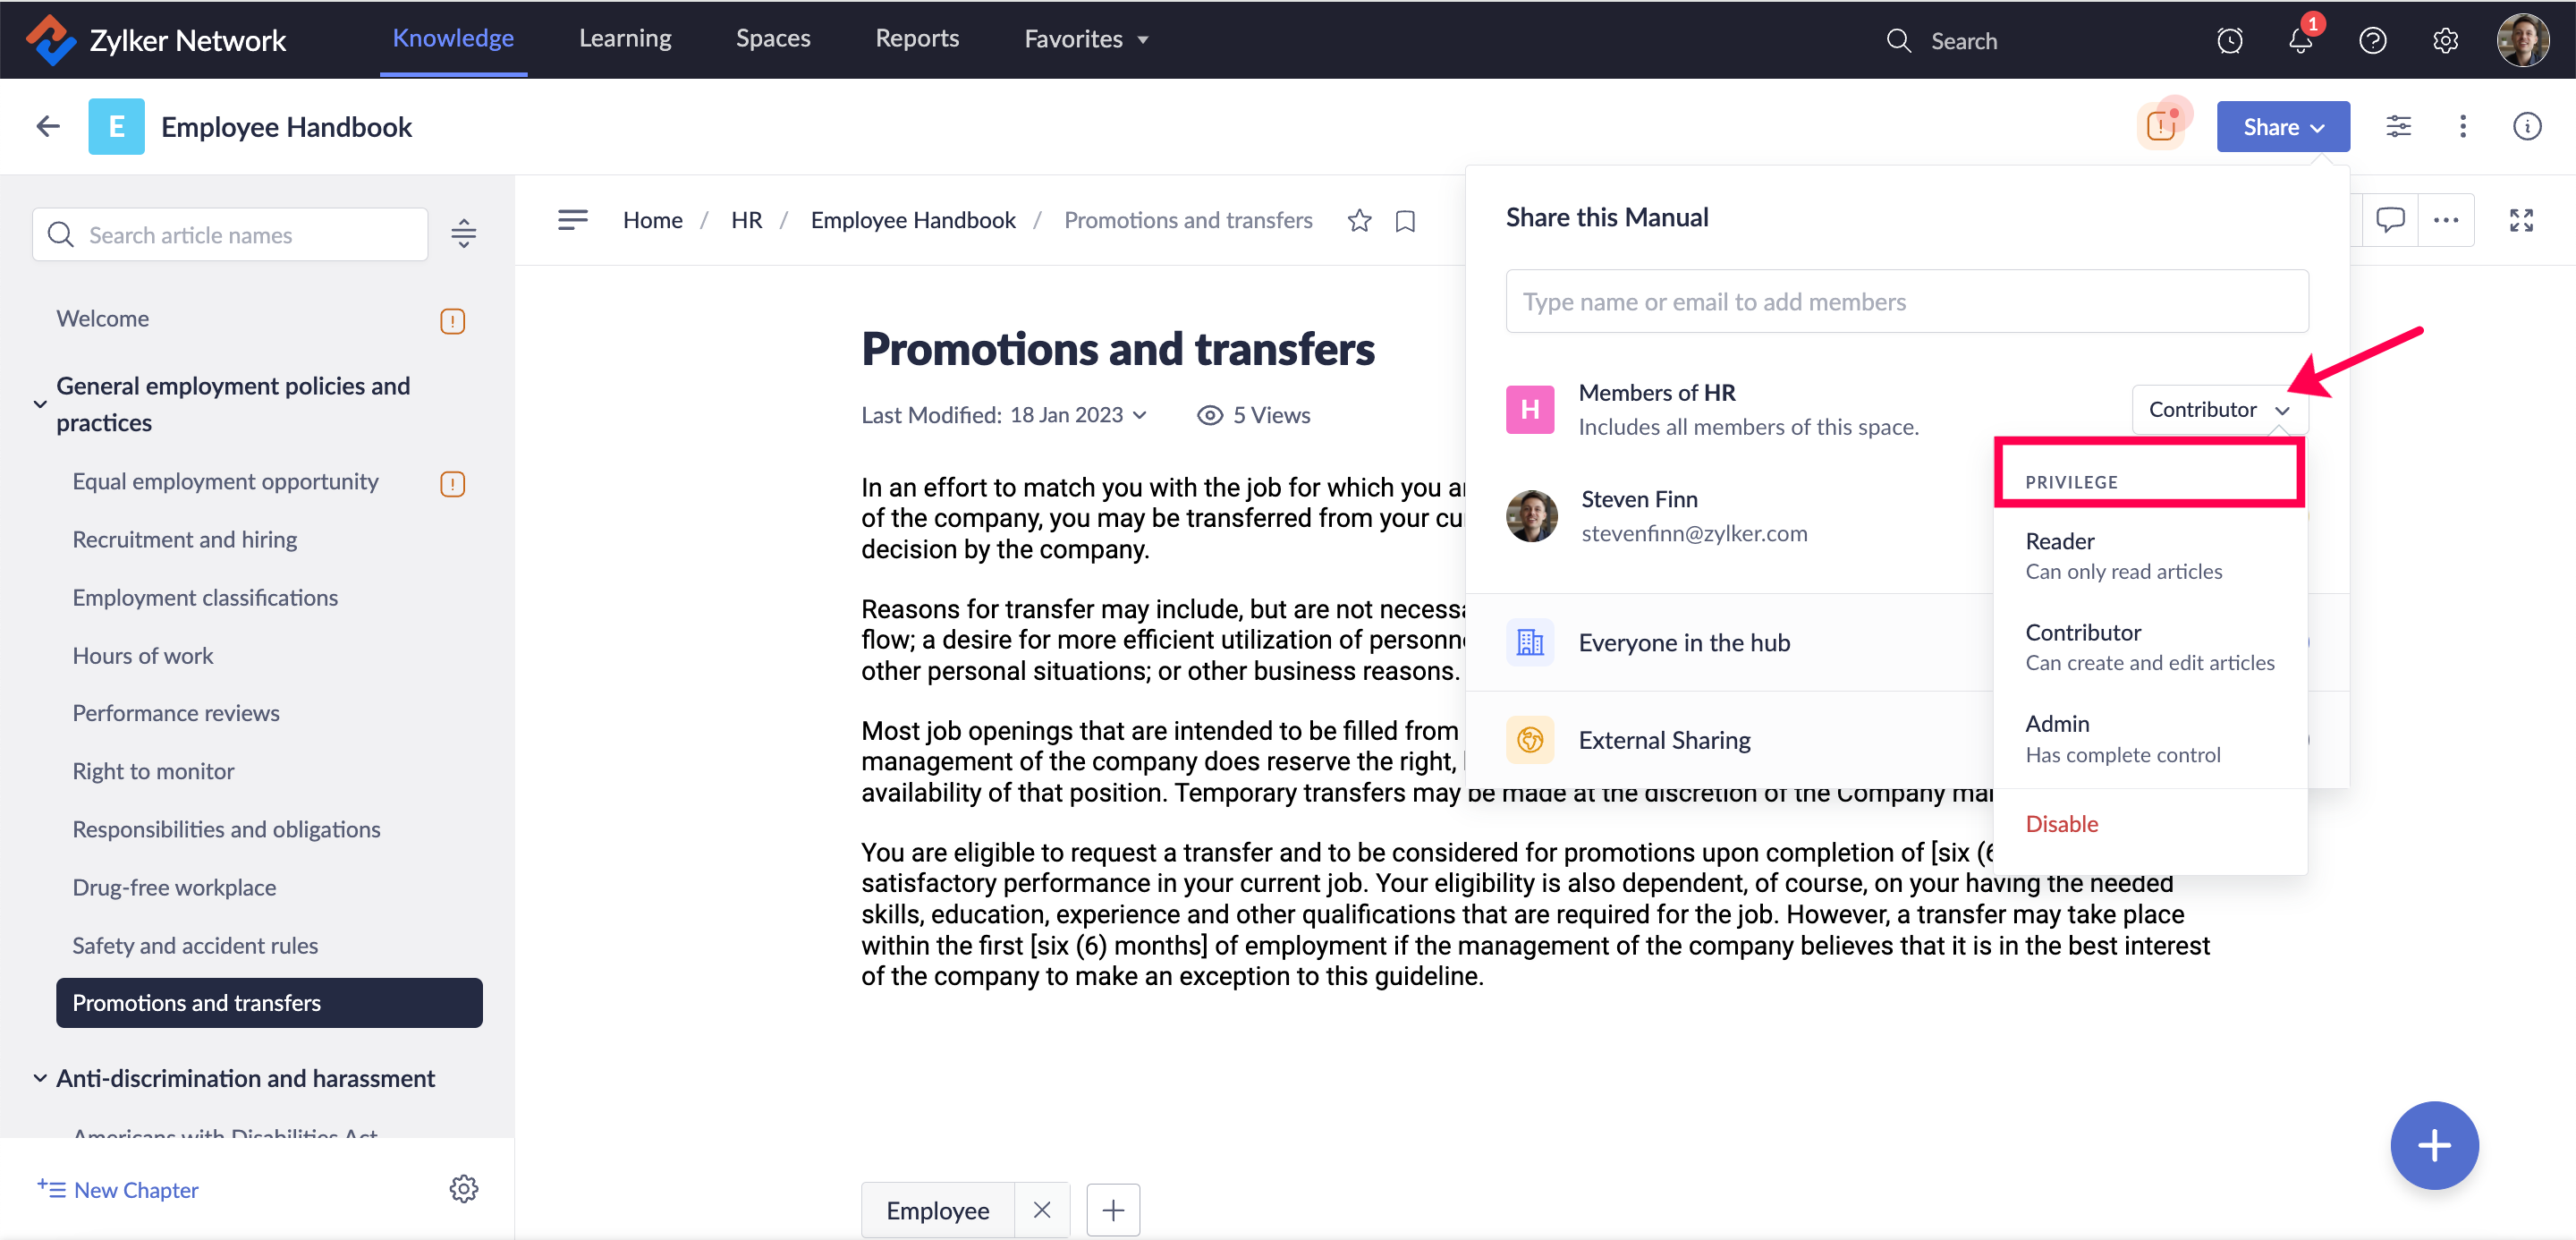Click the Home breadcrumb link
This screenshot has width=2576, height=1240.
click(652, 220)
